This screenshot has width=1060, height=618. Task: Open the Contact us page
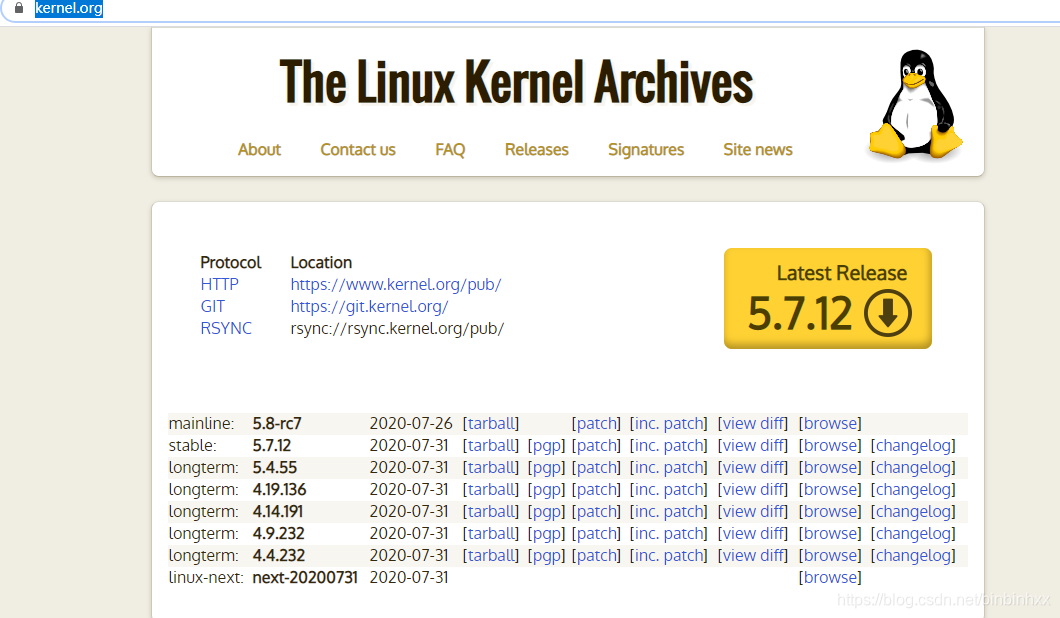pos(358,149)
